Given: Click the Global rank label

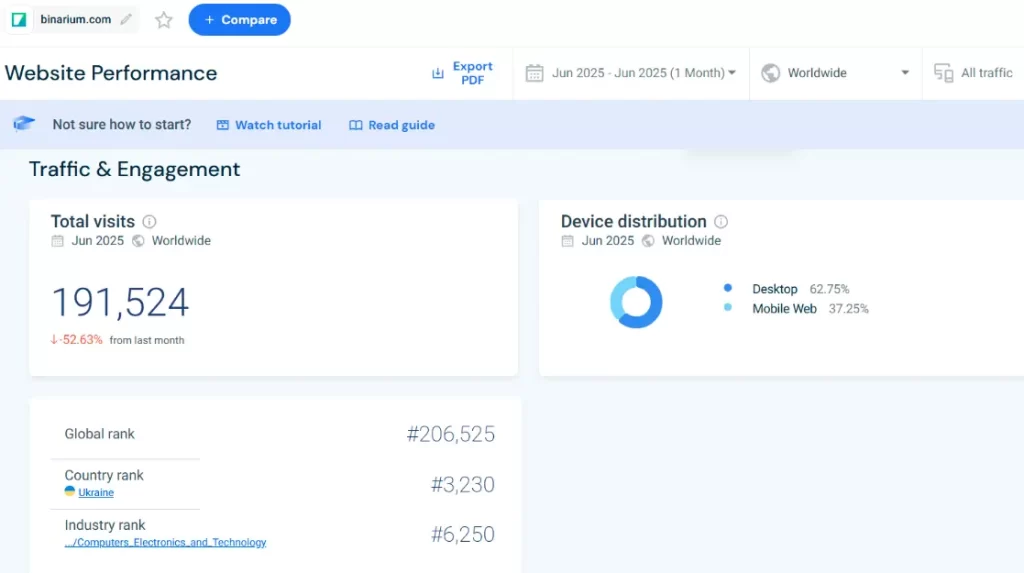Looking at the screenshot, I should pos(99,434).
